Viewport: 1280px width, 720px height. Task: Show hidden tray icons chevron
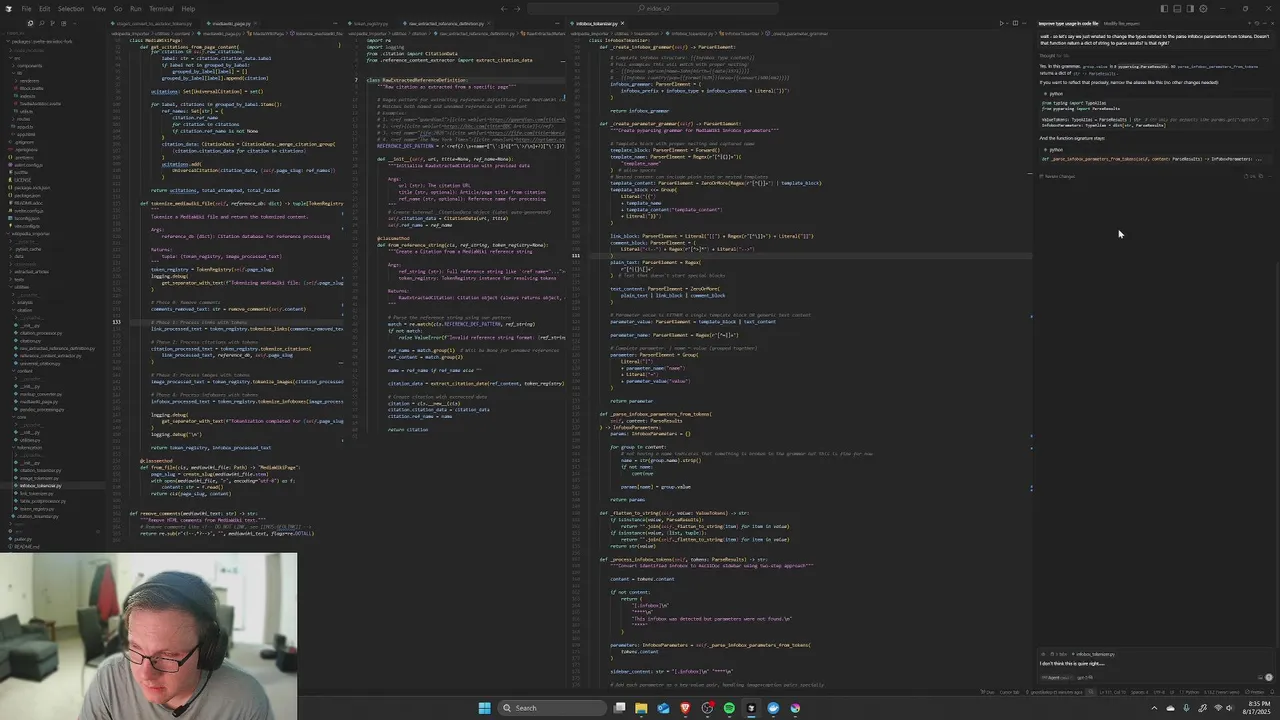point(1154,708)
